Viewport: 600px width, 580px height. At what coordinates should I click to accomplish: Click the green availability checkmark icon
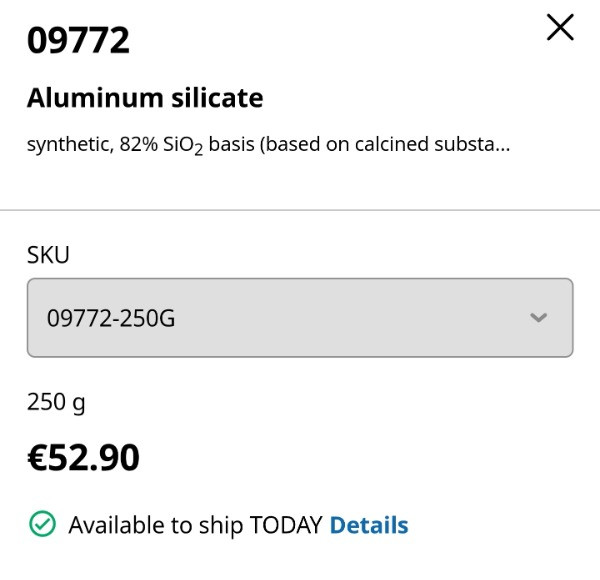tap(42, 525)
